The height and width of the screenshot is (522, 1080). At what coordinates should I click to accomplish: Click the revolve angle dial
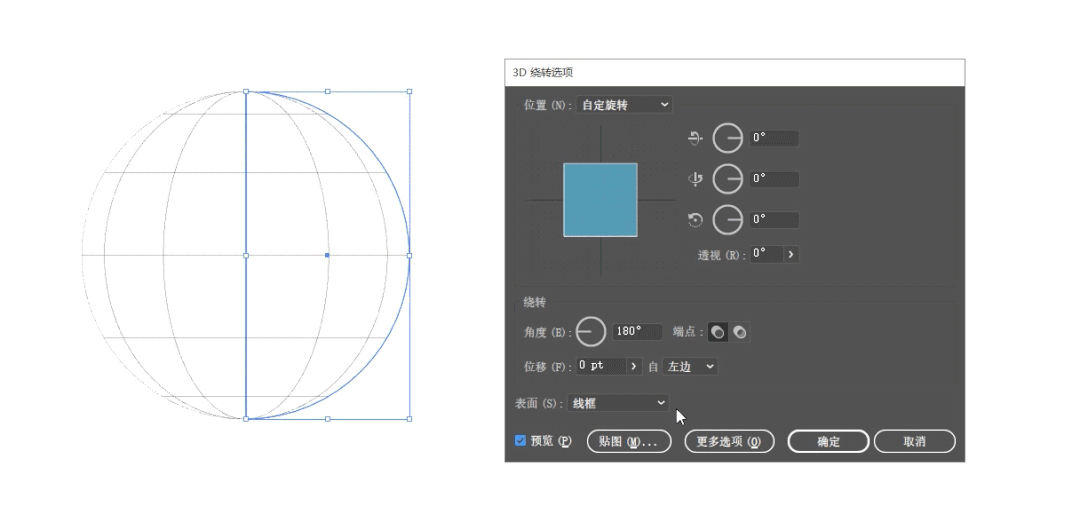(x=590, y=331)
